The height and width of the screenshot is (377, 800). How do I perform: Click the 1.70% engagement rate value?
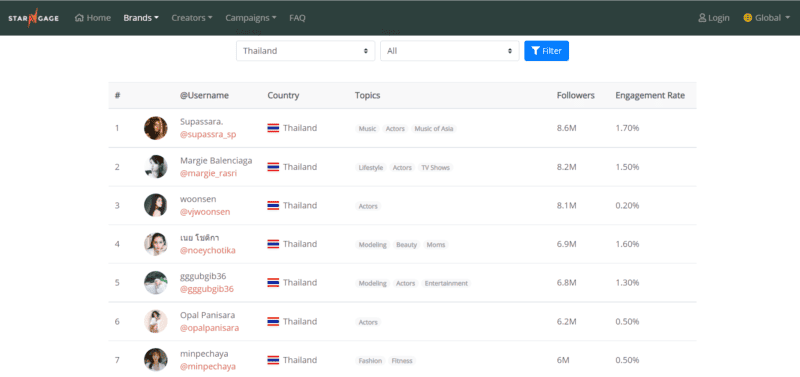[627, 128]
